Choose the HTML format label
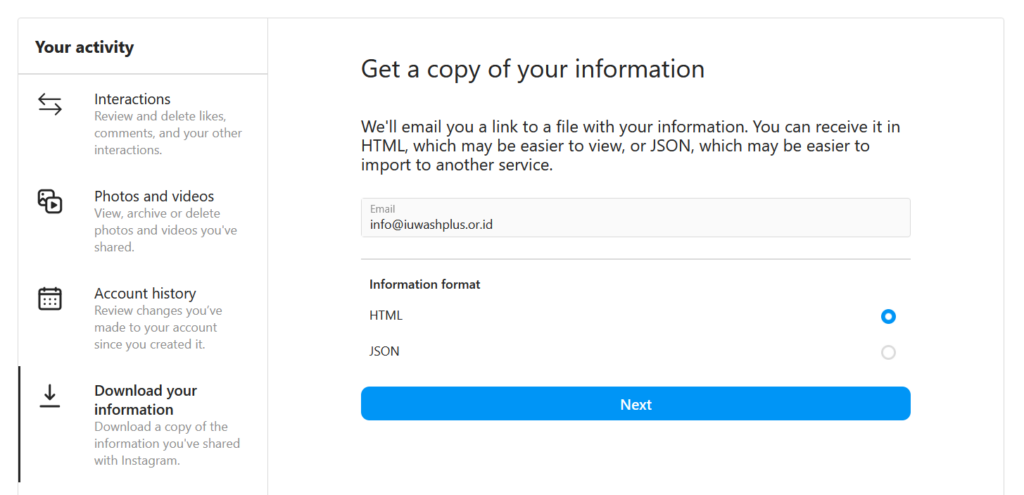 click(x=386, y=316)
